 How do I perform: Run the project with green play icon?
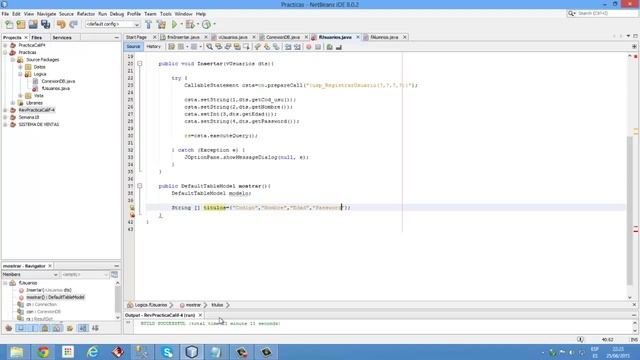click(174, 24)
